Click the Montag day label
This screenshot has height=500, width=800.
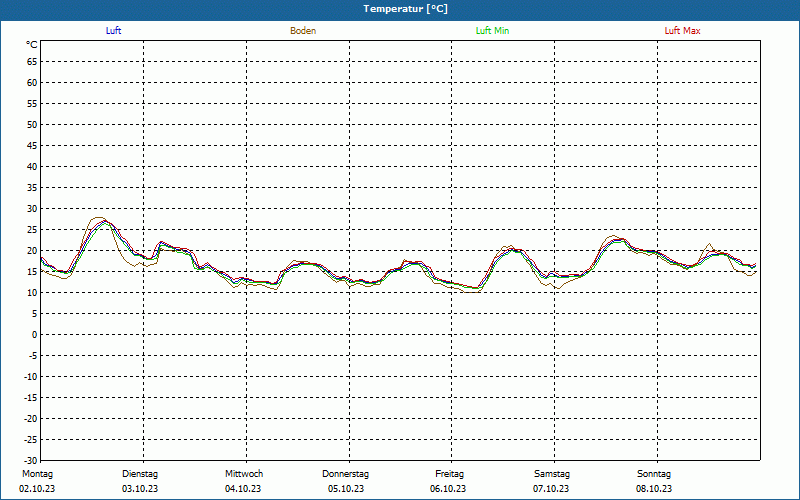pos(38,474)
